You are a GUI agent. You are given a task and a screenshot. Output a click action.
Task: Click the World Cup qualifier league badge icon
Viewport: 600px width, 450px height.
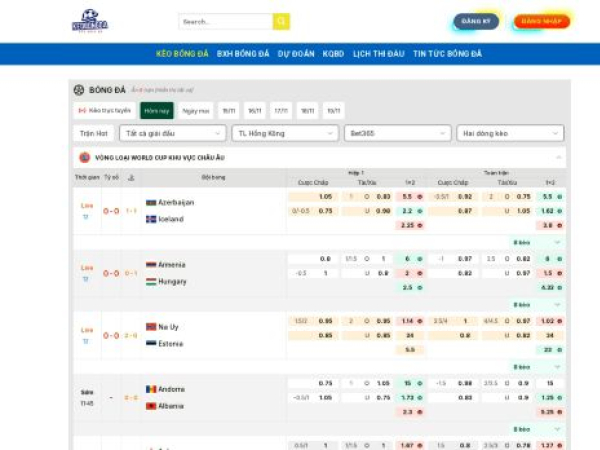pyautogui.click(x=84, y=157)
